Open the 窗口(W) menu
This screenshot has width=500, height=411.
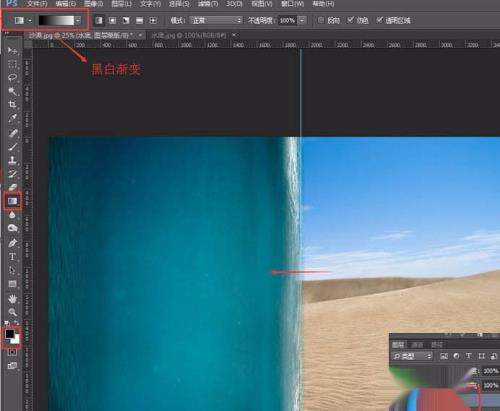[x=292, y=4]
